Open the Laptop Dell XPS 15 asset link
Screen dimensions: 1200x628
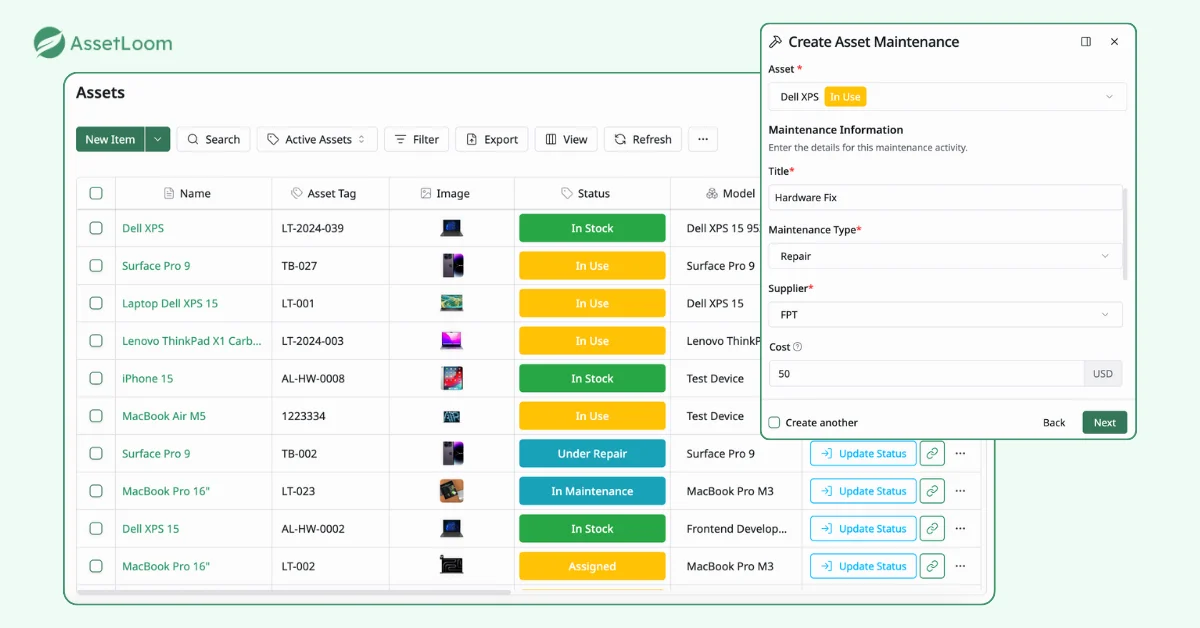170,303
